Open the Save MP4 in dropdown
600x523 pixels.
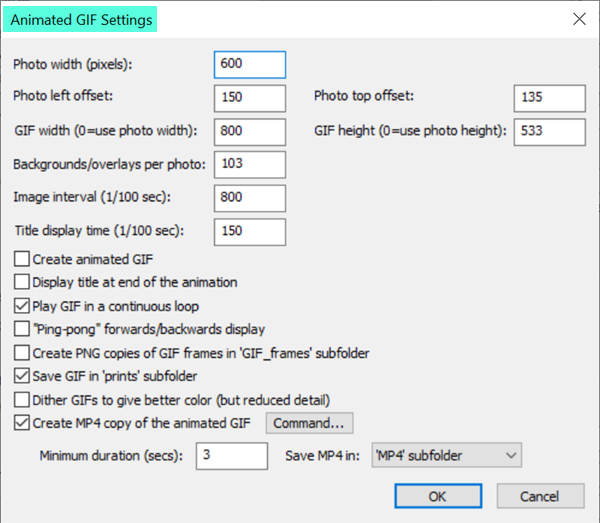(x=447, y=455)
